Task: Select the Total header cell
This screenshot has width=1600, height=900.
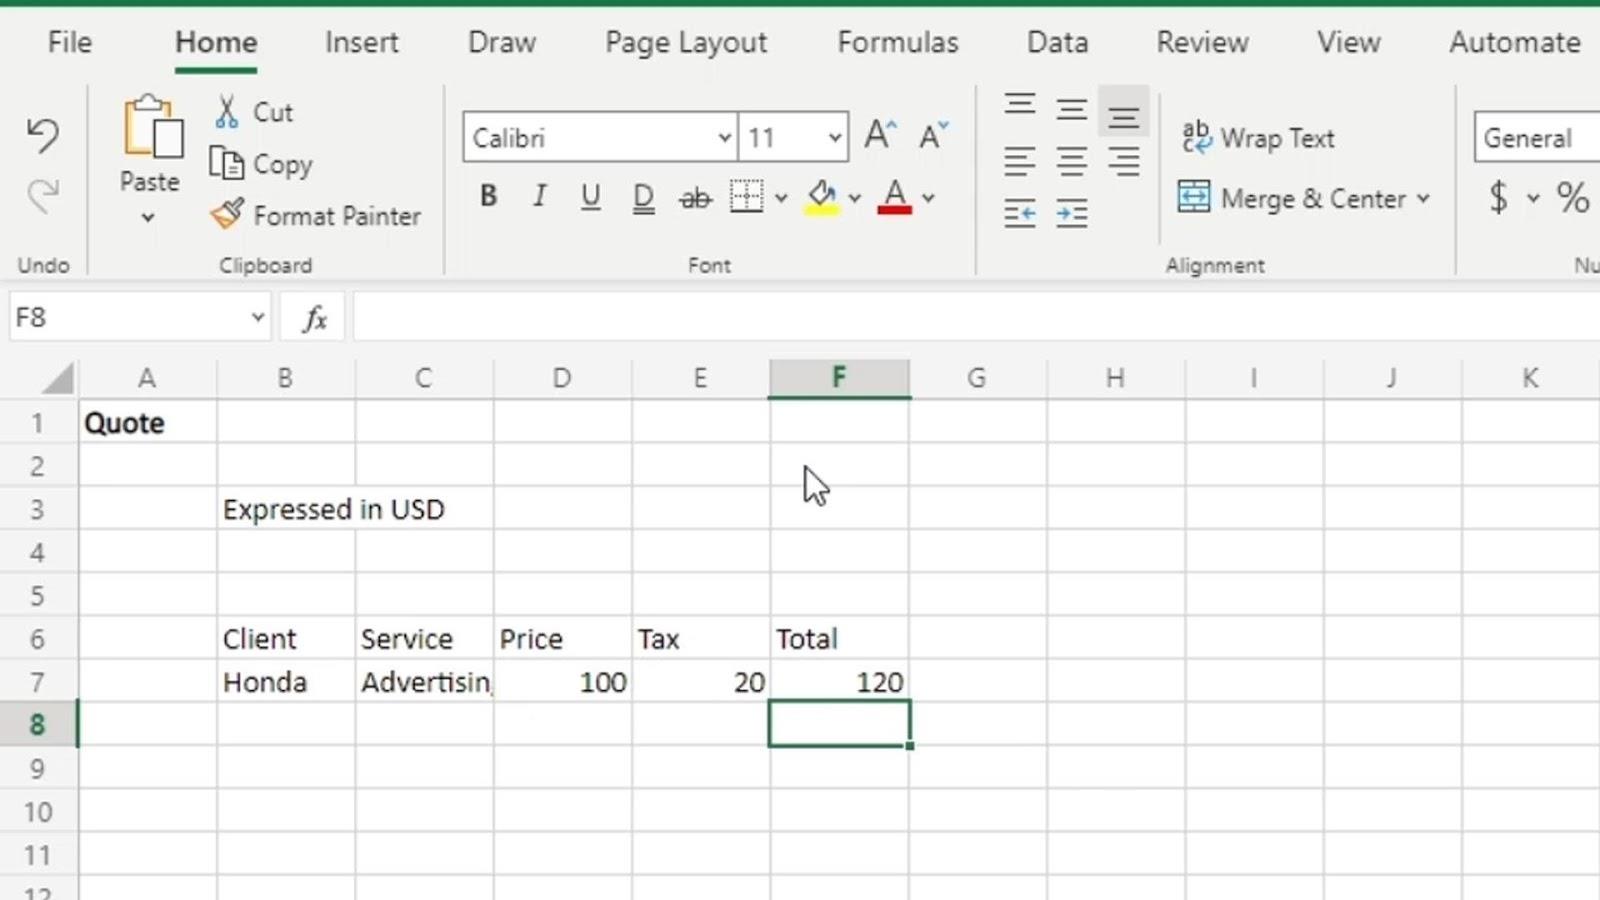Action: (x=839, y=639)
